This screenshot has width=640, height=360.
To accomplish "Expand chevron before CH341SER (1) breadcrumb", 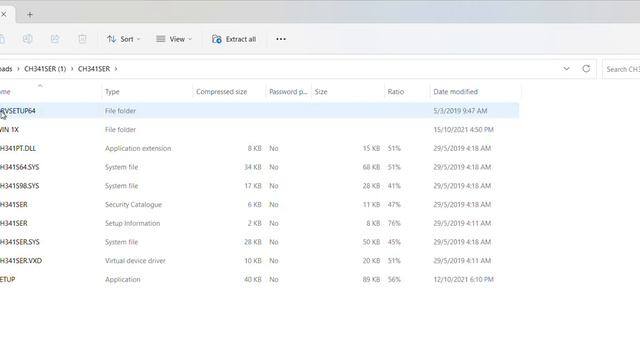I will tap(18, 69).
